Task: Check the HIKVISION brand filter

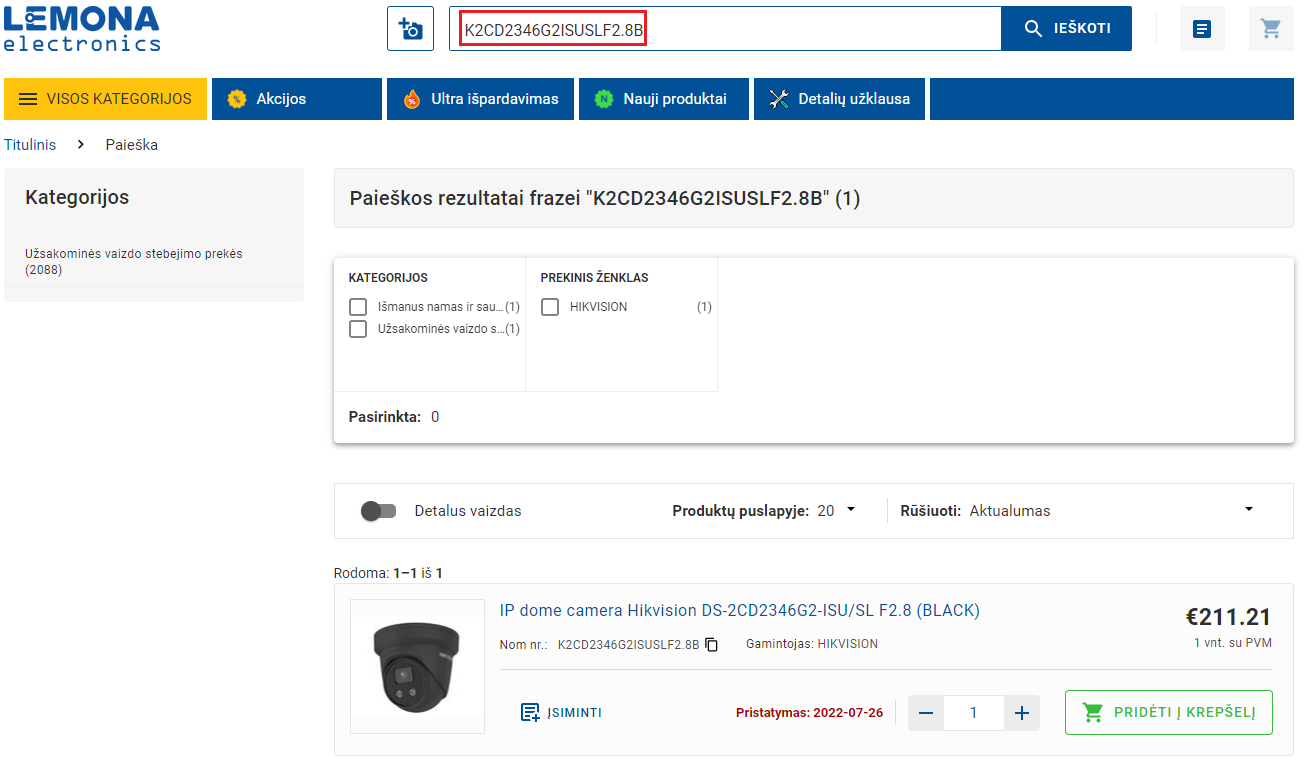Action: pyautogui.click(x=550, y=307)
